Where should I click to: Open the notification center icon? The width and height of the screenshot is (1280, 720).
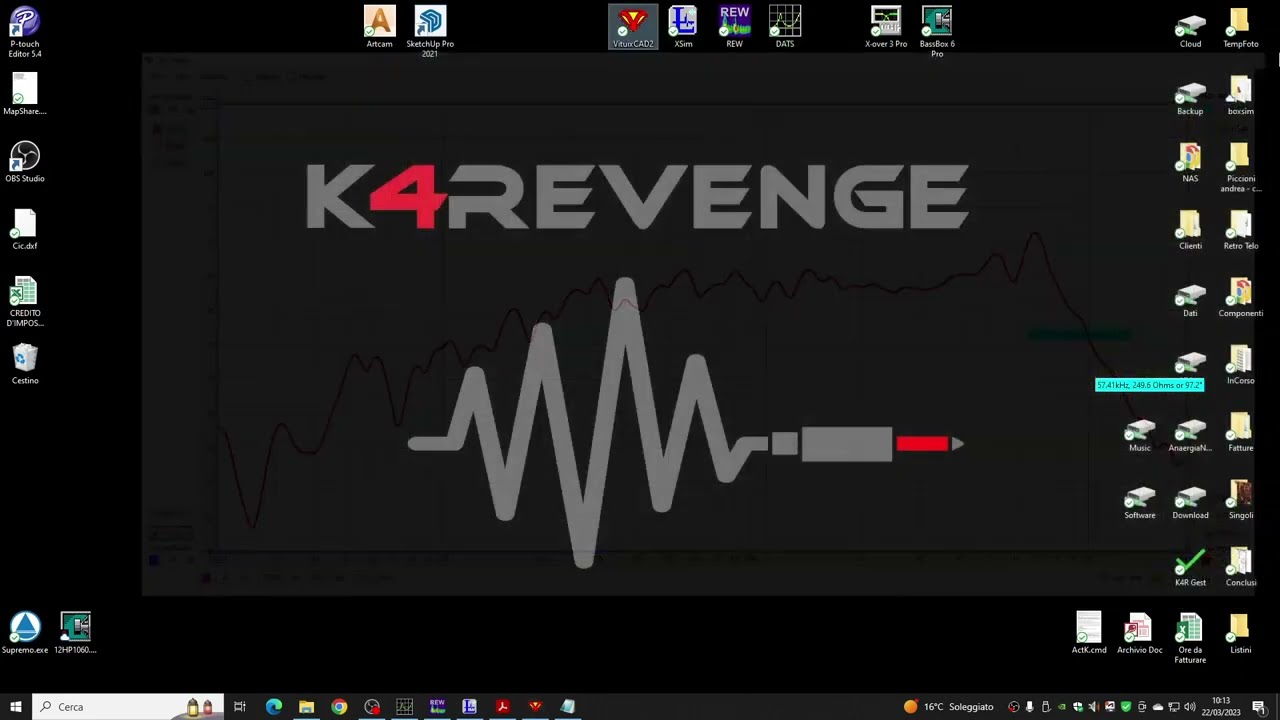click(1259, 707)
